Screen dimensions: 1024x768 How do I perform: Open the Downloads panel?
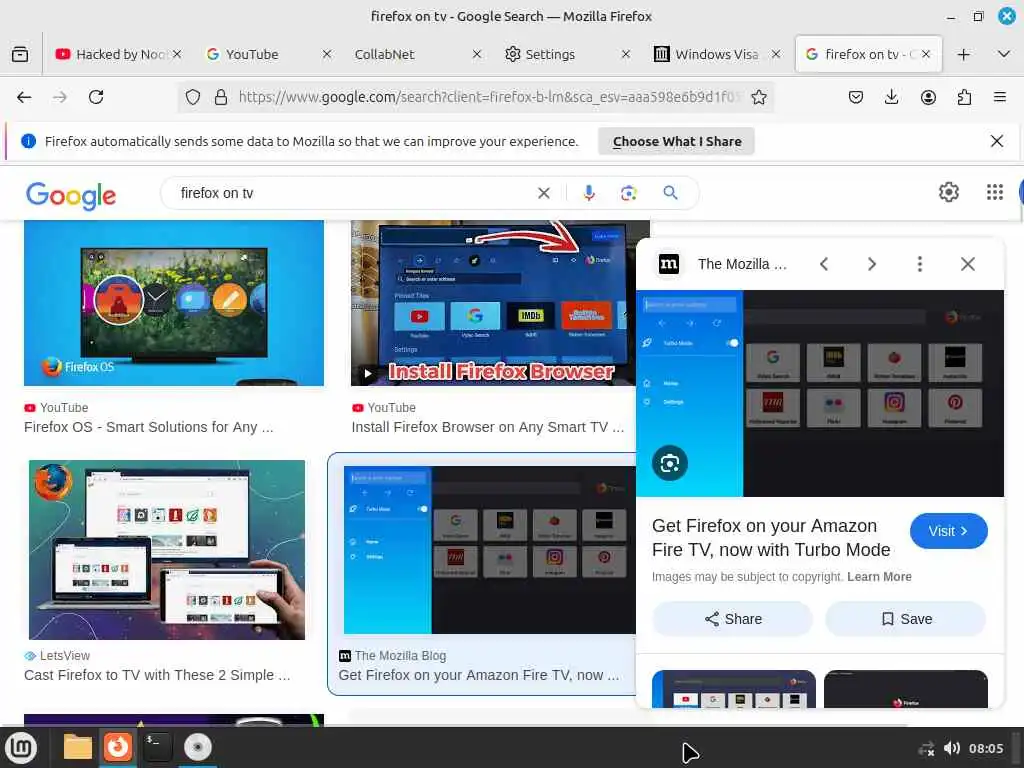click(x=891, y=97)
